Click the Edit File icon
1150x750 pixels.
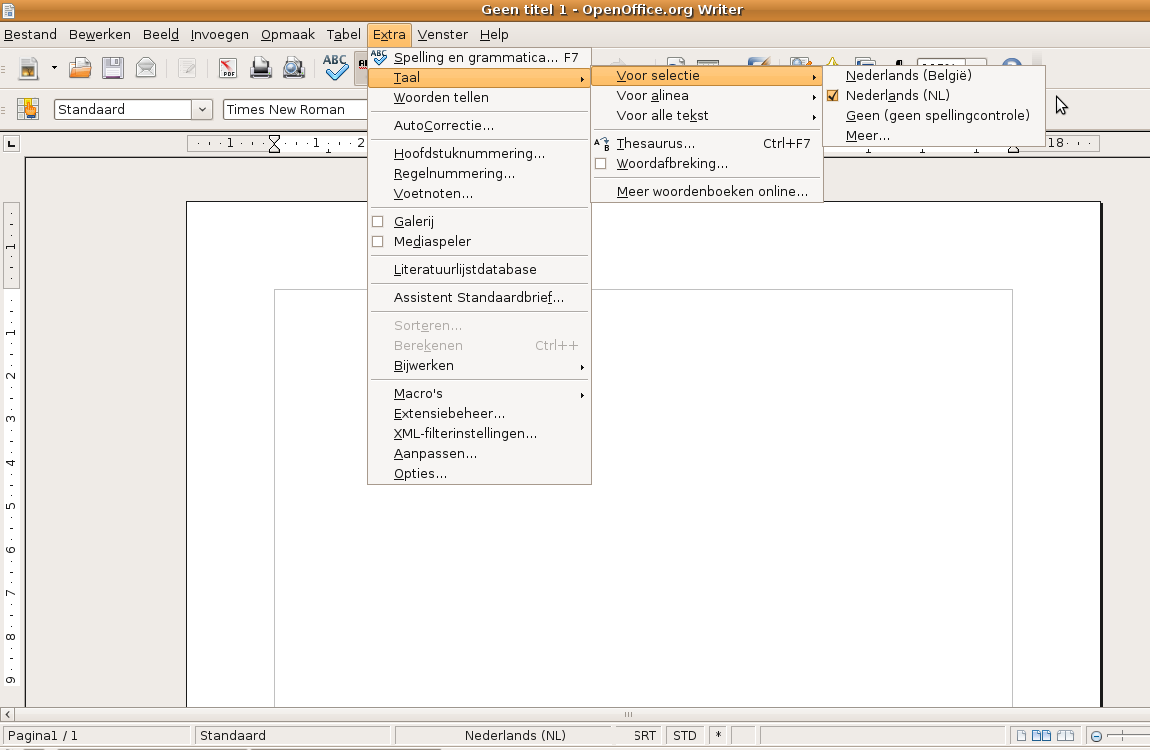click(x=187, y=68)
